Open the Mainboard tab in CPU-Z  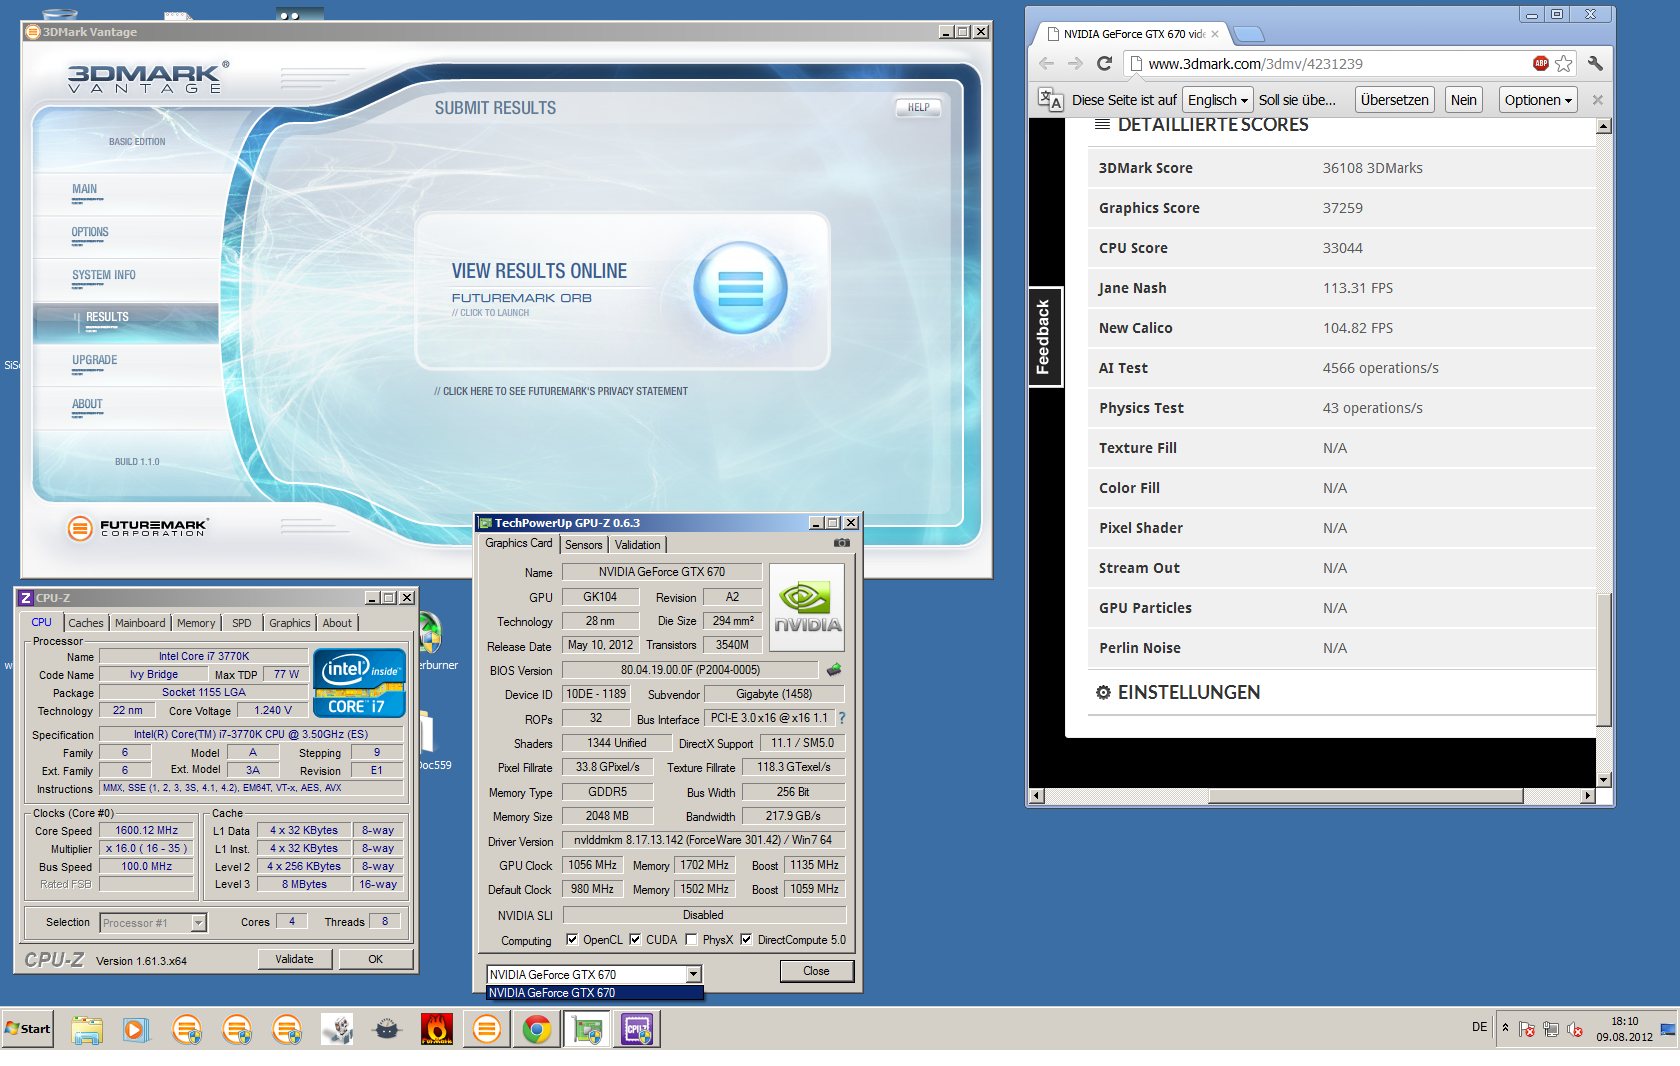[140, 623]
